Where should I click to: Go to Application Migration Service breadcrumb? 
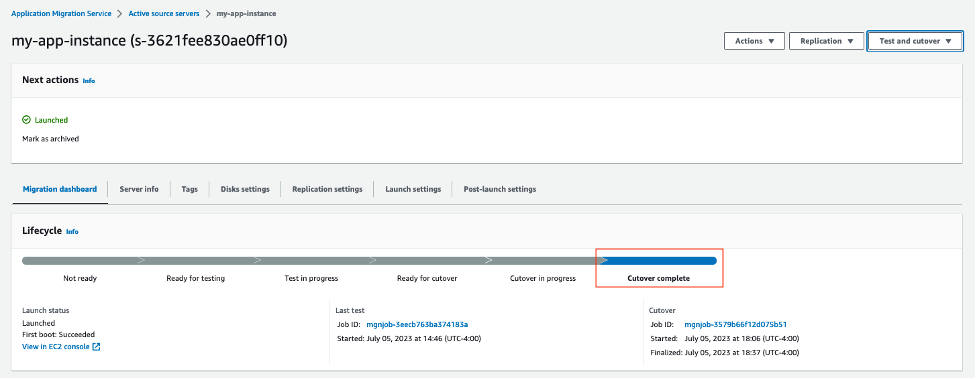61,13
